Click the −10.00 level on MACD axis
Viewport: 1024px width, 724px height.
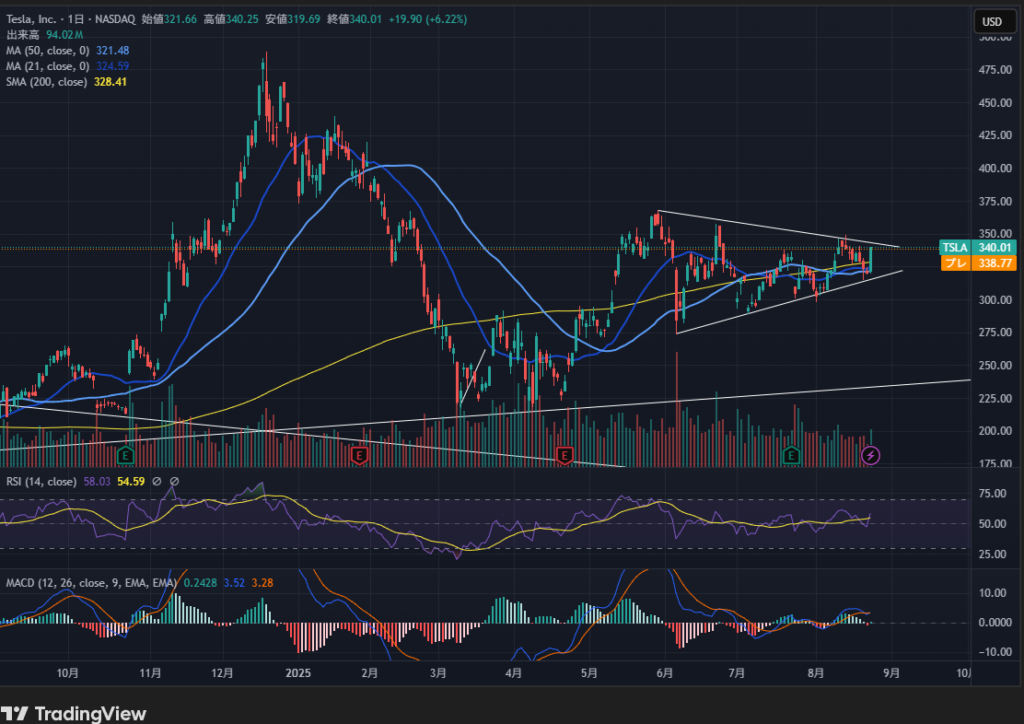993,652
